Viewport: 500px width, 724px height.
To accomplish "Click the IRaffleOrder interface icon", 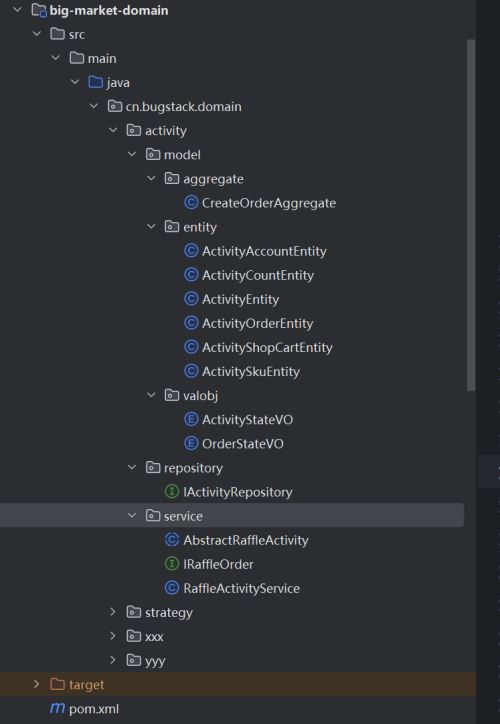I will coord(172,564).
